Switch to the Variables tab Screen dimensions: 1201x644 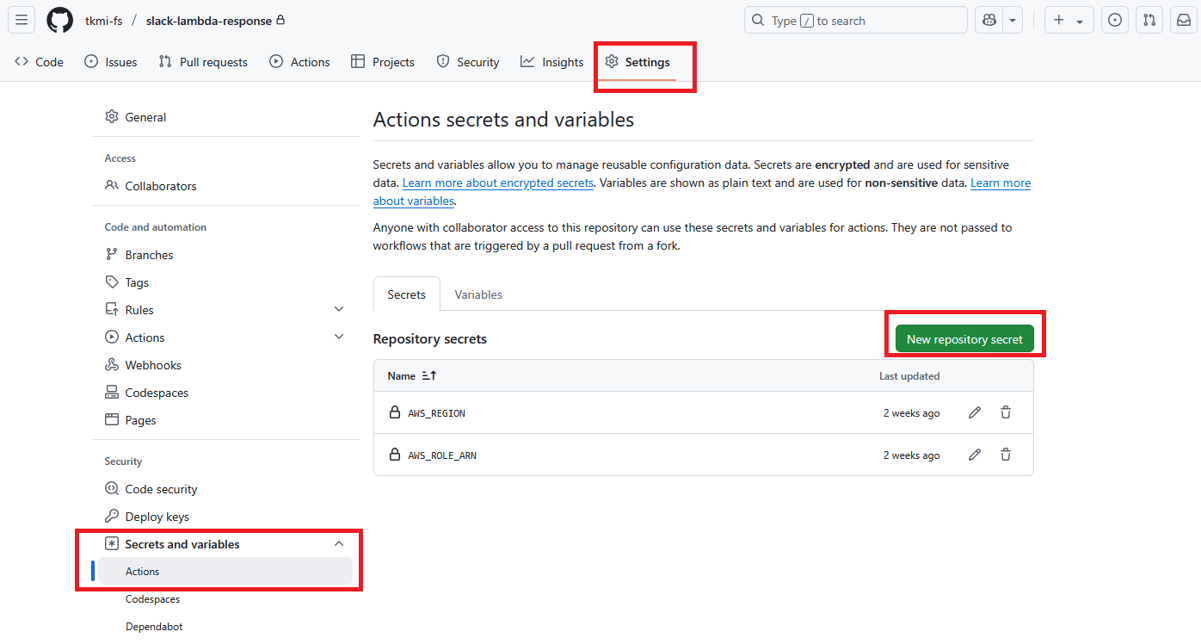point(478,294)
